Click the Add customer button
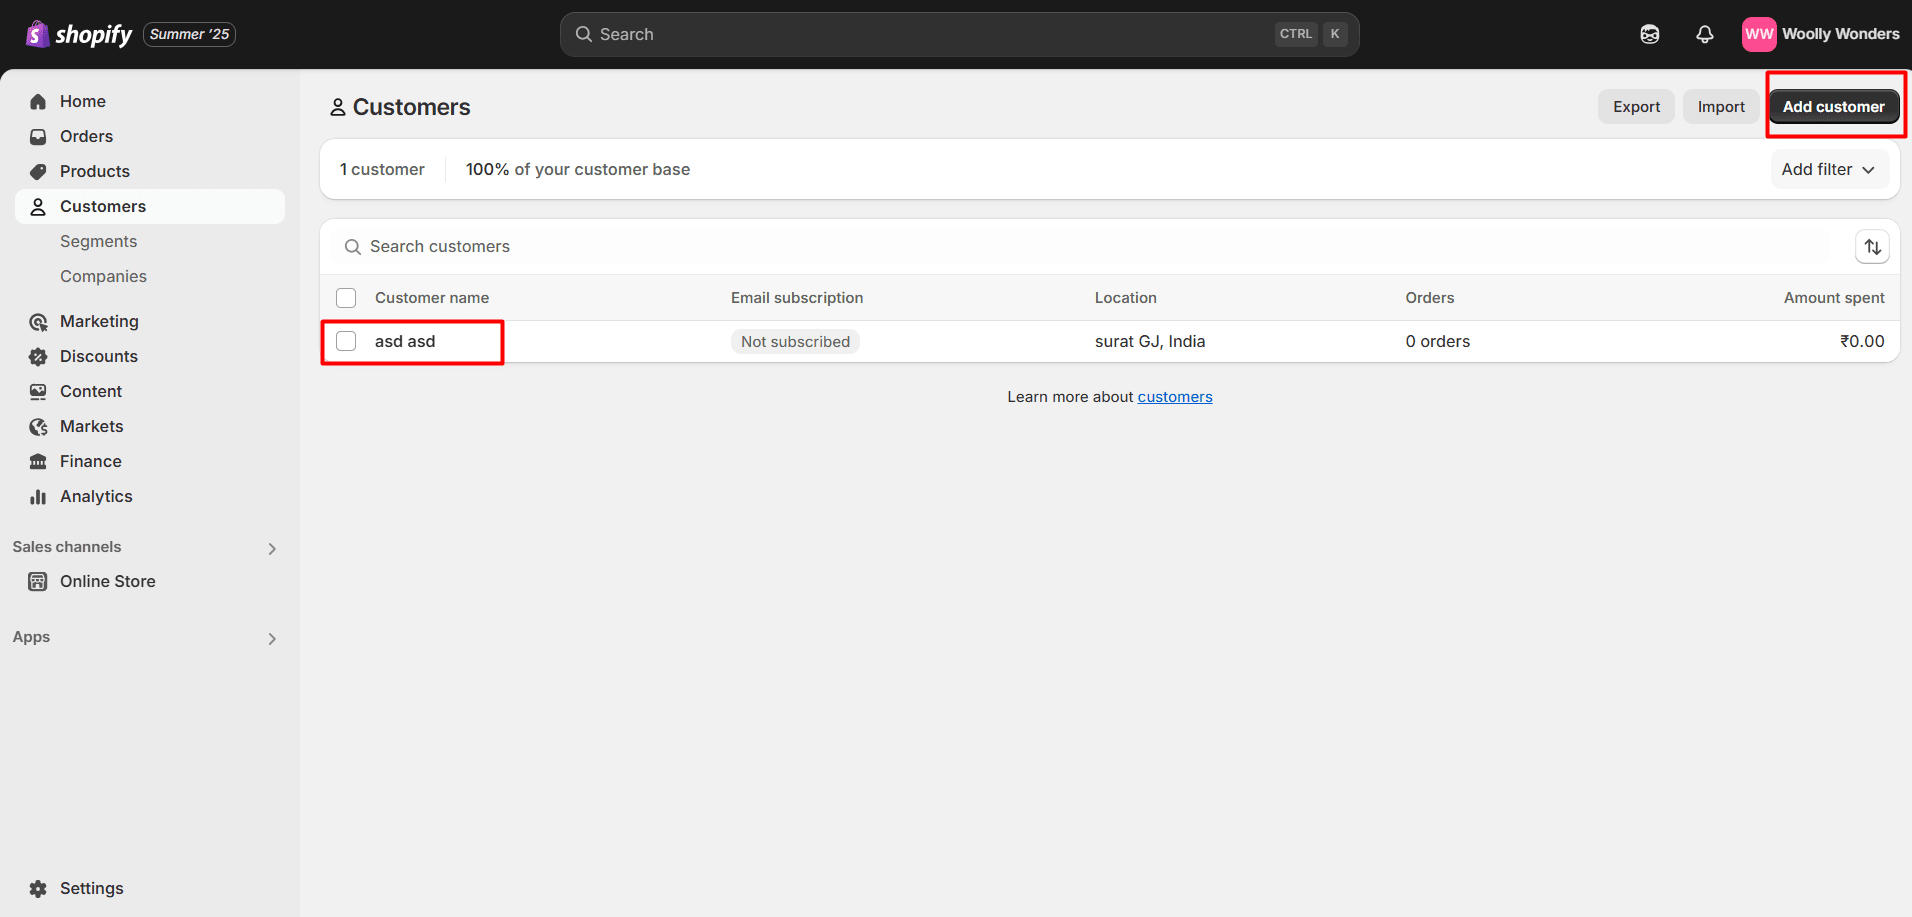The width and height of the screenshot is (1912, 917). click(1833, 107)
